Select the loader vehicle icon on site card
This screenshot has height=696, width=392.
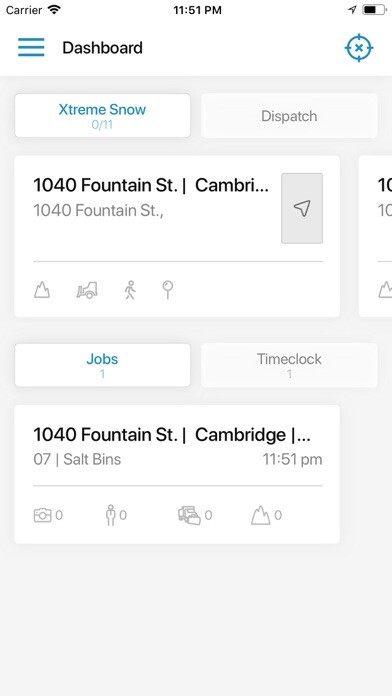pos(87,291)
